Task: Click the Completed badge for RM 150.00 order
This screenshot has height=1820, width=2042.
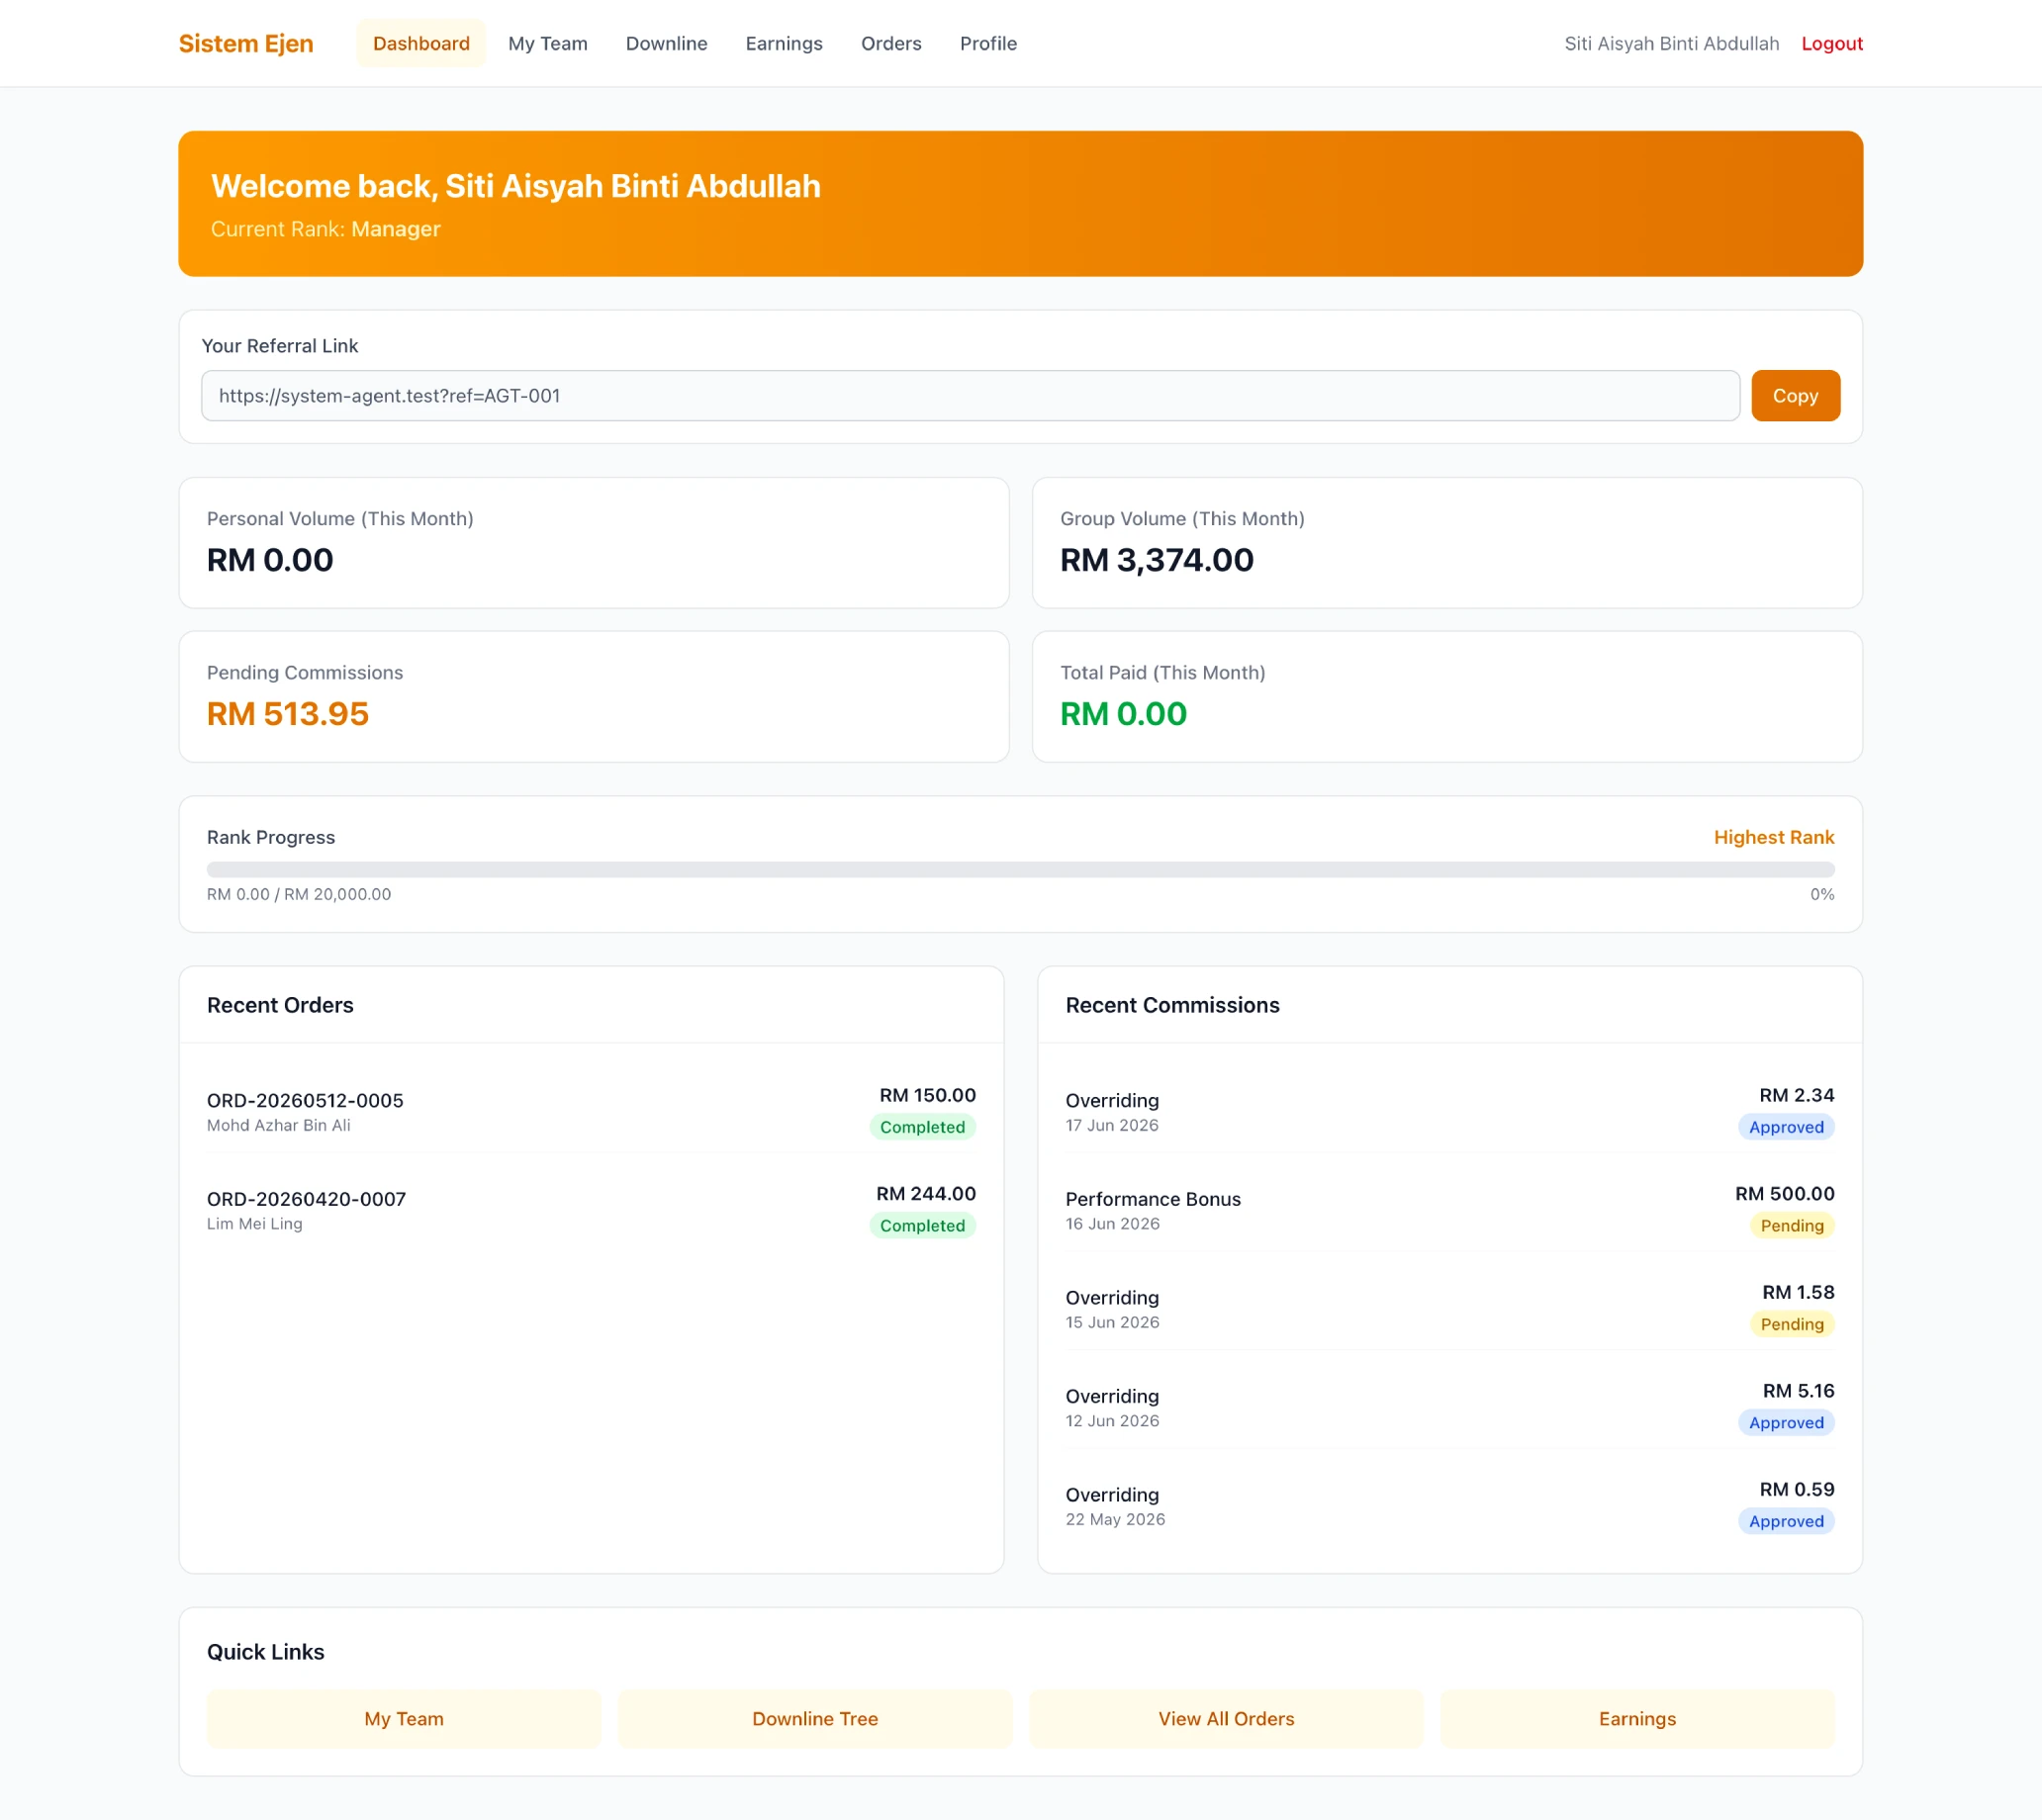Action: coord(922,1127)
